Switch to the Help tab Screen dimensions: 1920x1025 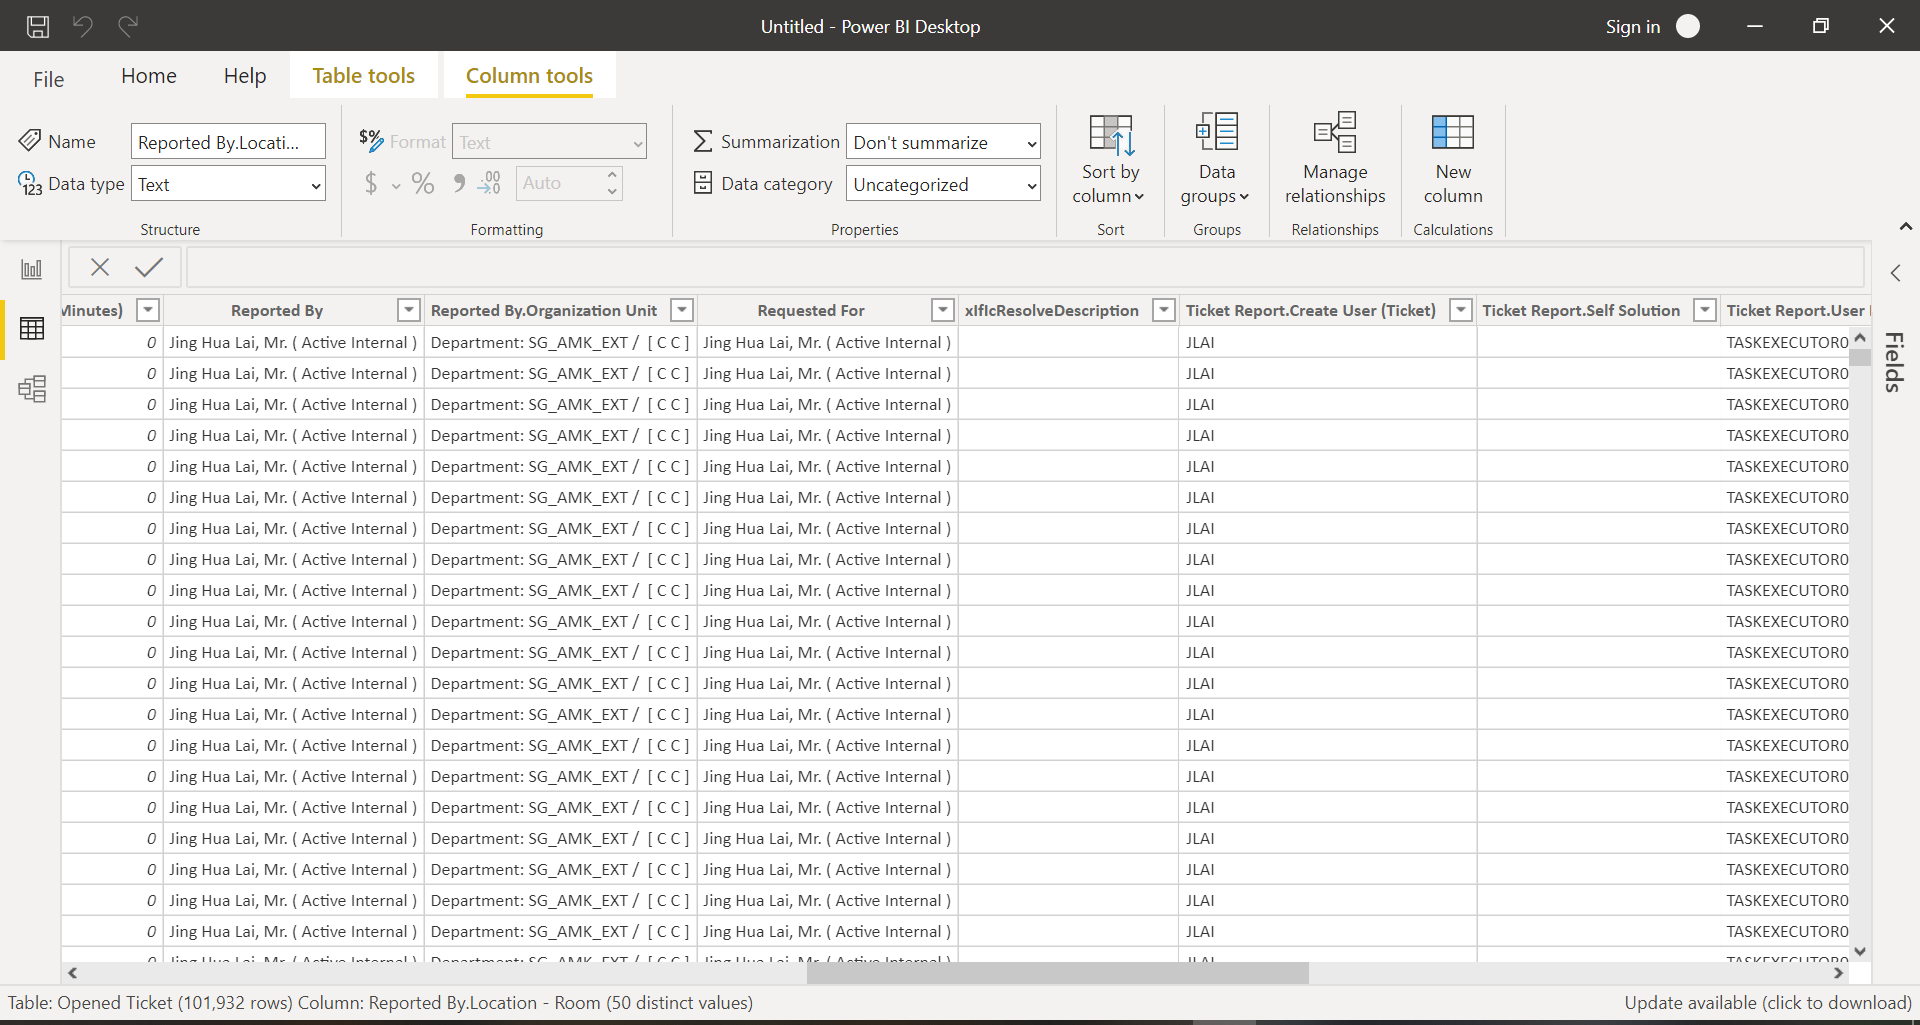click(x=245, y=76)
